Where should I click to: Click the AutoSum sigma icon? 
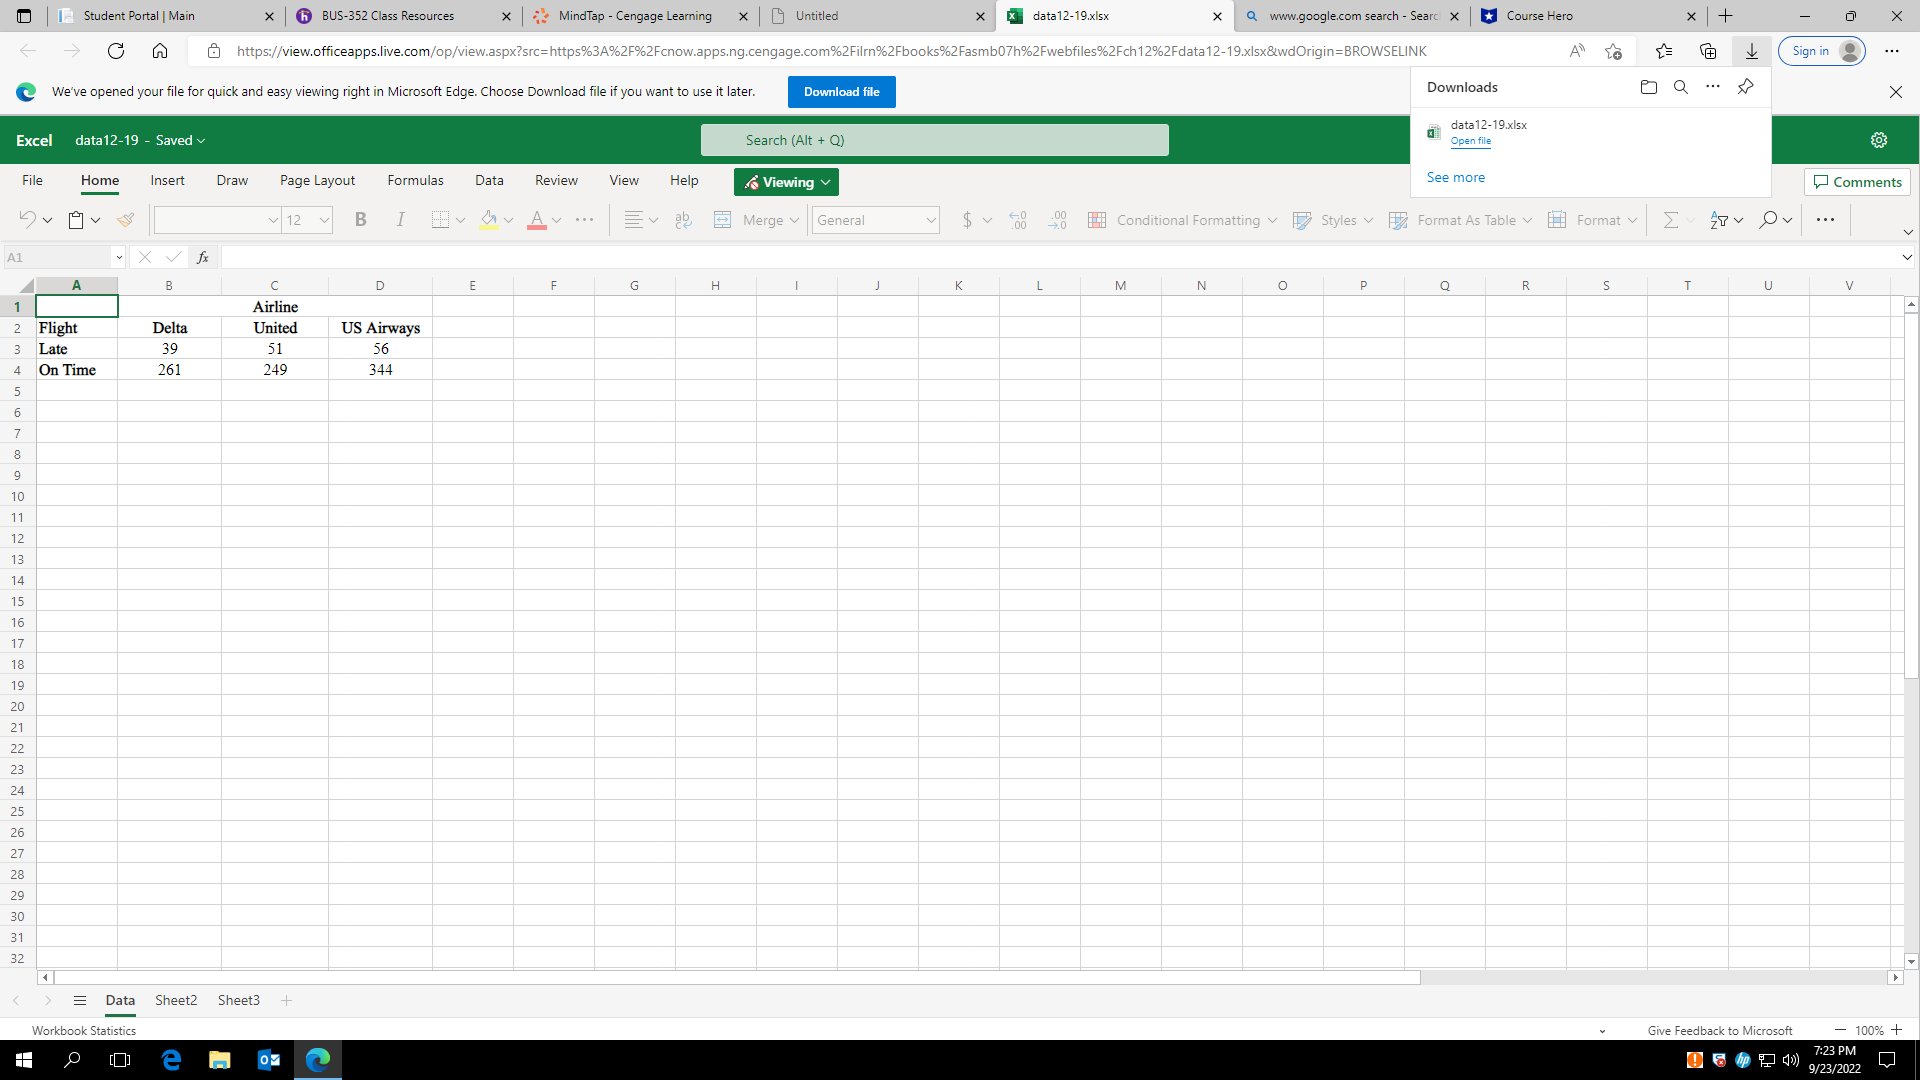[1670, 220]
